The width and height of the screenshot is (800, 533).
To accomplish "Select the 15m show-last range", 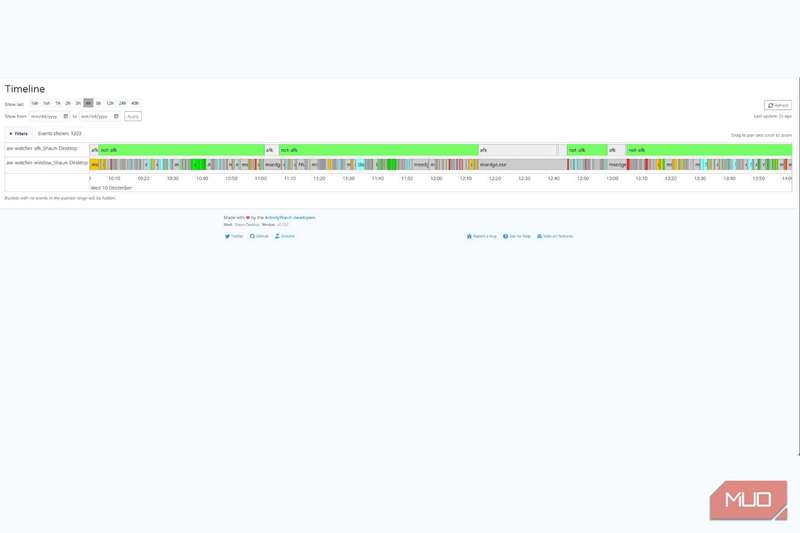I will point(34,103).
